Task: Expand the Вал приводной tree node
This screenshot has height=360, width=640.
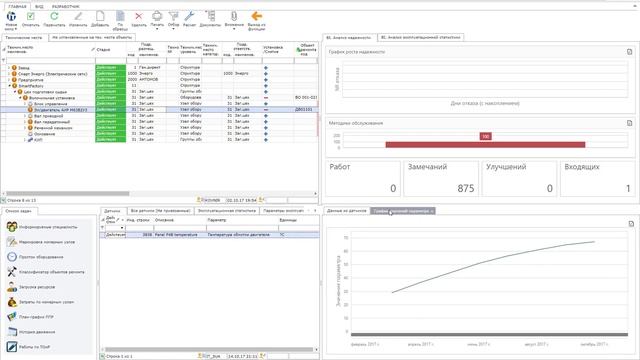Action: pos(25,116)
